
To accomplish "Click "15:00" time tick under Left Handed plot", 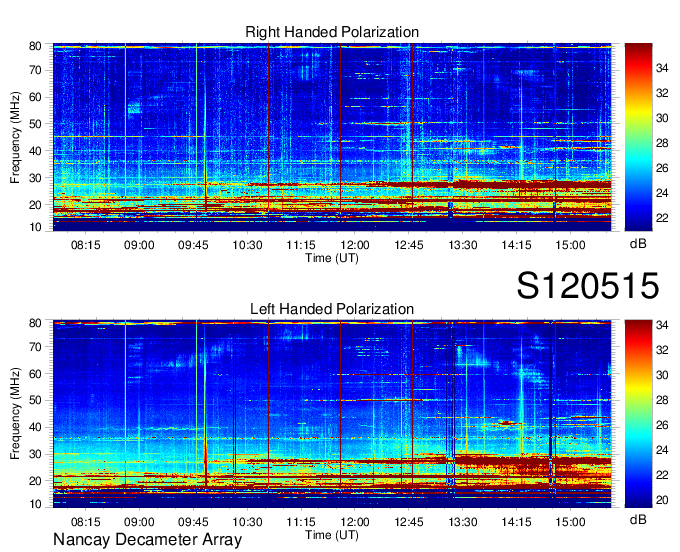I will (x=570, y=522).
